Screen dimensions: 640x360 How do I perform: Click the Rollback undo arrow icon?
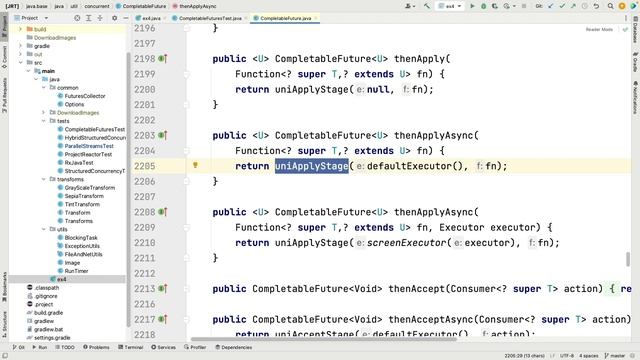coord(596,6)
